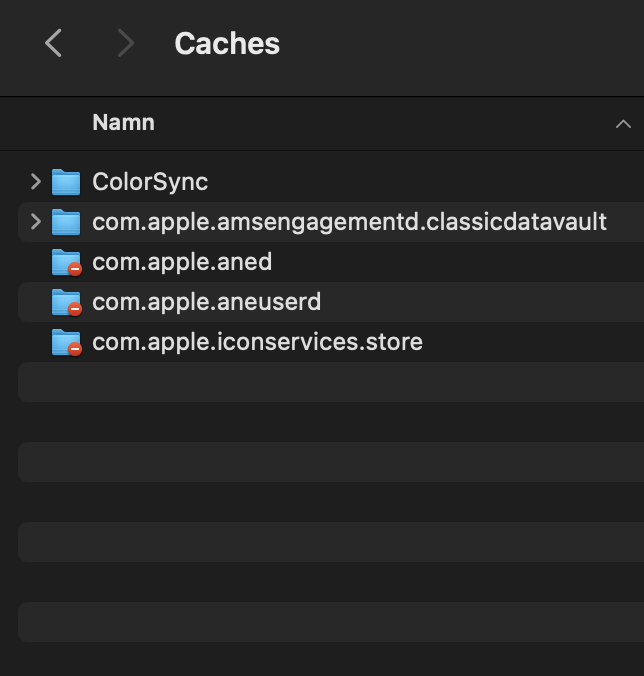Click the com.apple.amsengagementd.classicdatavault folder icon
This screenshot has height=676, width=644.
pos(66,222)
